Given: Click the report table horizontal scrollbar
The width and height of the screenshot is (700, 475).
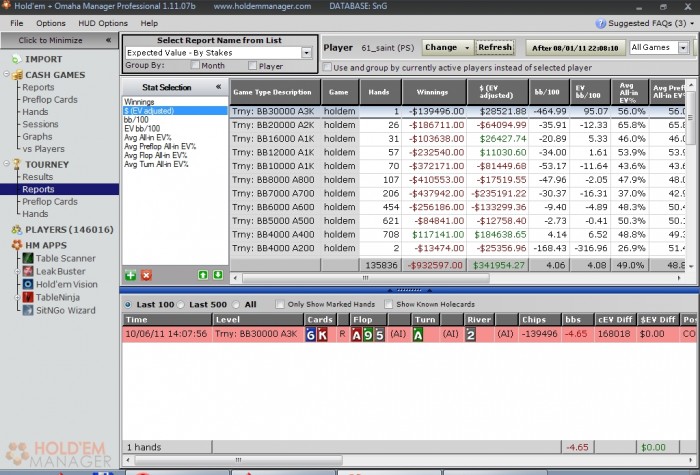Looking at the screenshot, I should point(366,278).
